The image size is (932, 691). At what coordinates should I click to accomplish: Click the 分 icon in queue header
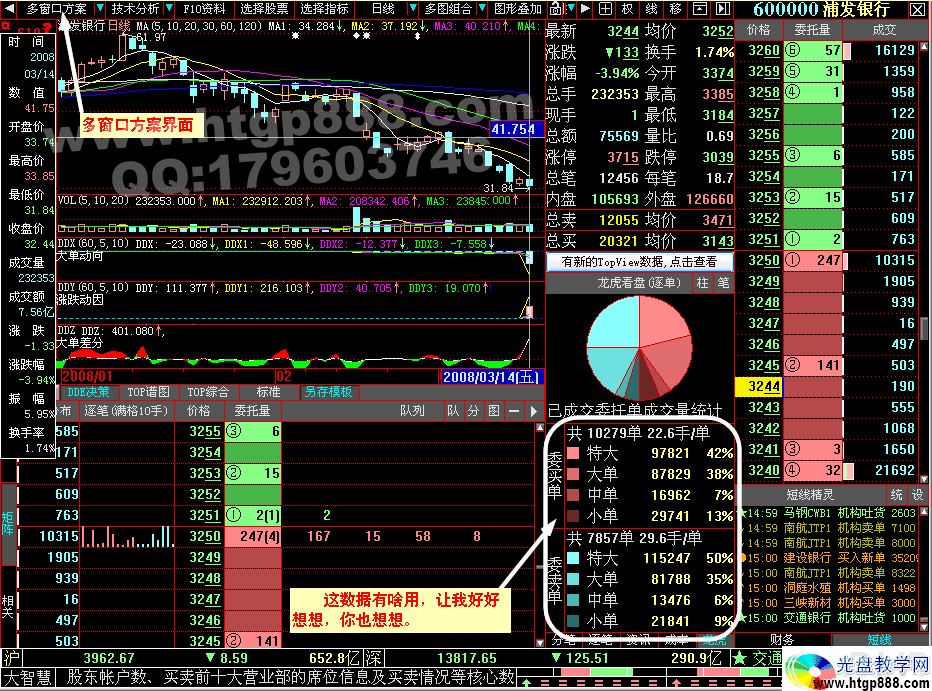[x=473, y=411]
